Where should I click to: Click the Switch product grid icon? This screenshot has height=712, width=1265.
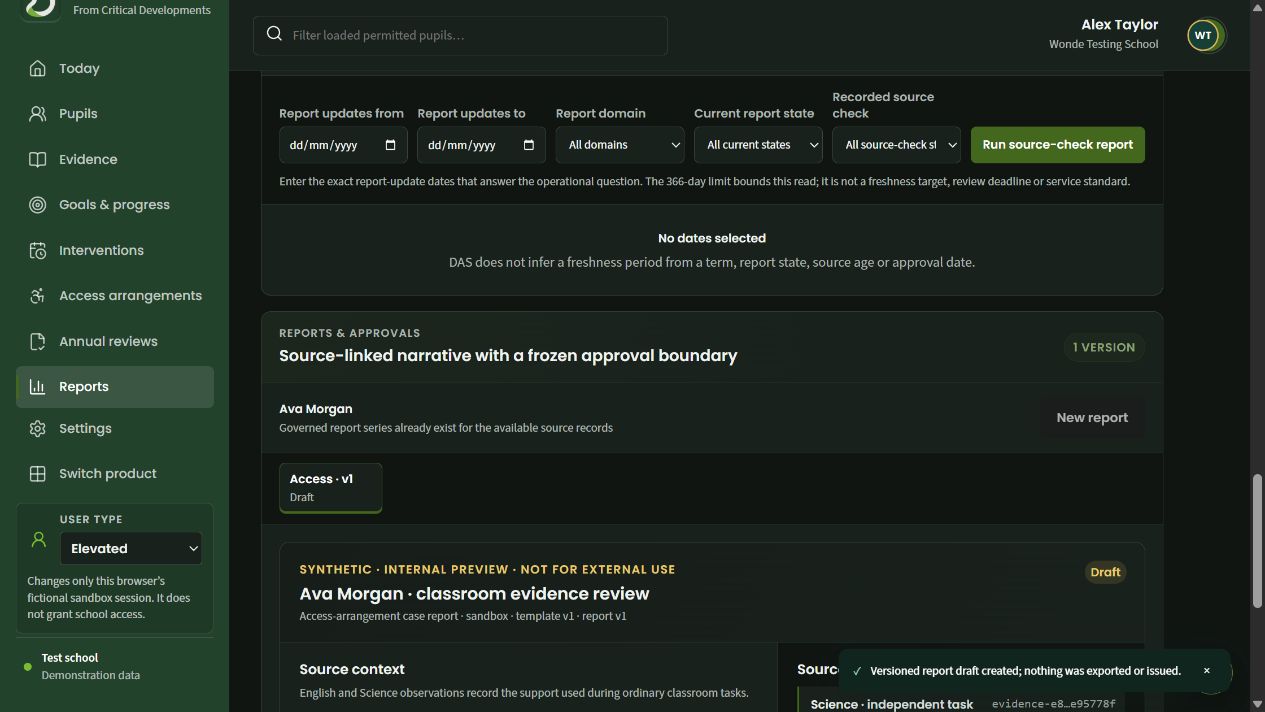[x=38, y=474]
